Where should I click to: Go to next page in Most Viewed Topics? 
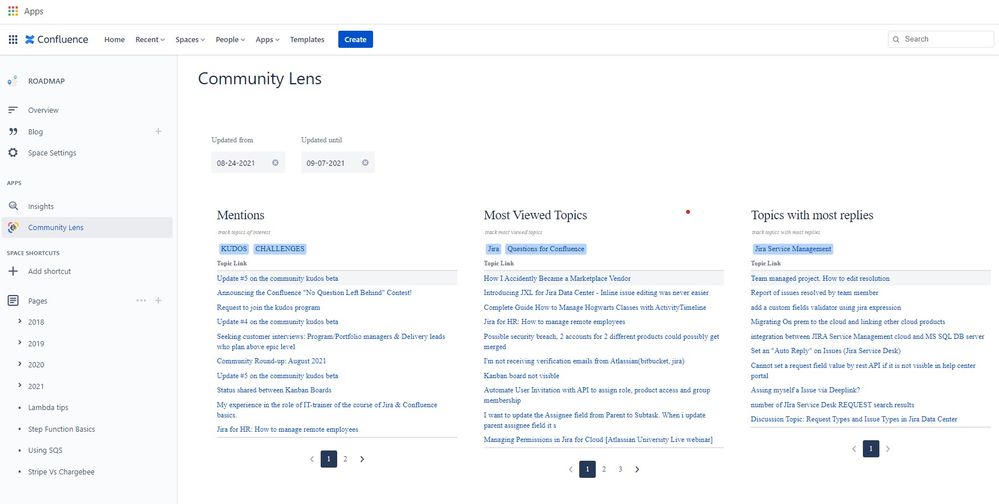coord(637,470)
